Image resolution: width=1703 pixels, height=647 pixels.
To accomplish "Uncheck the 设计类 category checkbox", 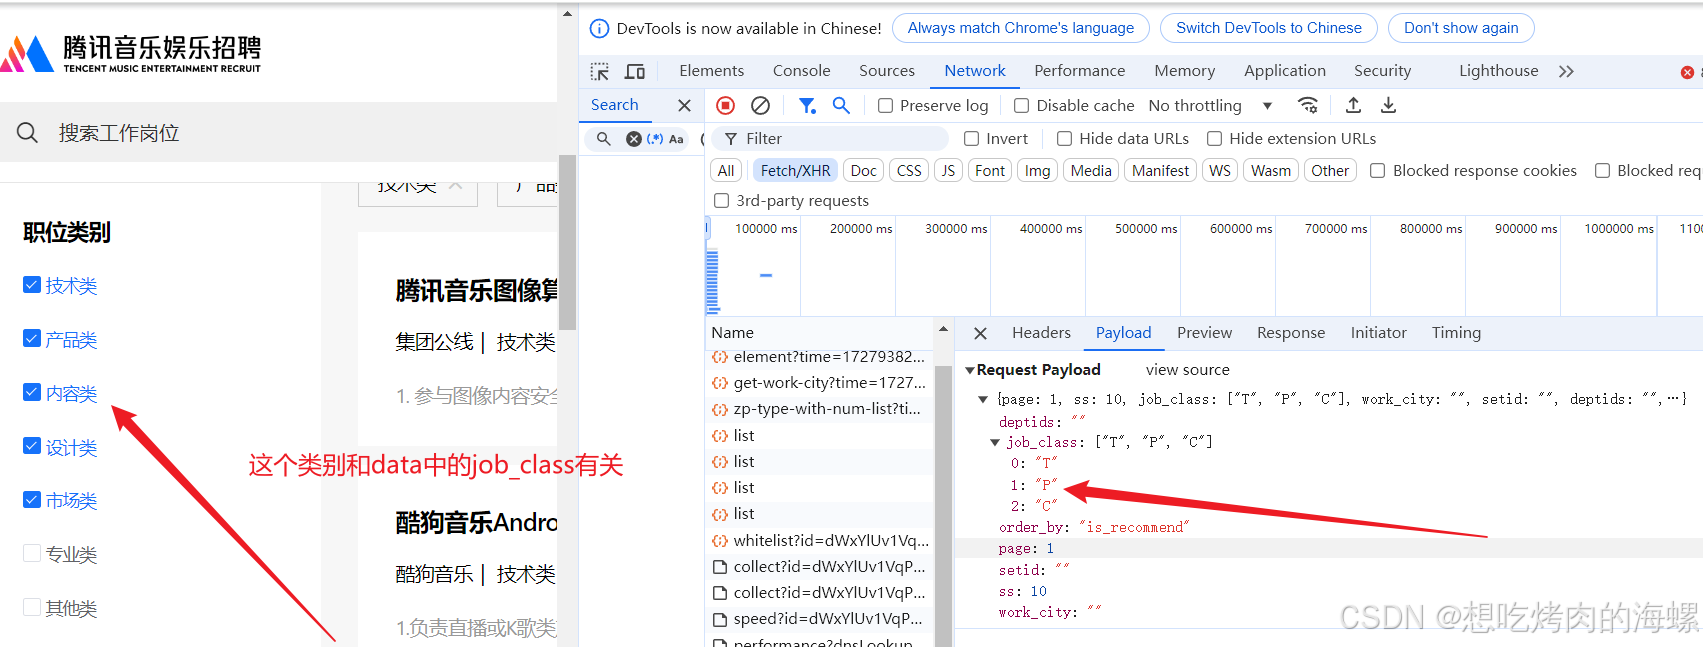I will point(32,447).
